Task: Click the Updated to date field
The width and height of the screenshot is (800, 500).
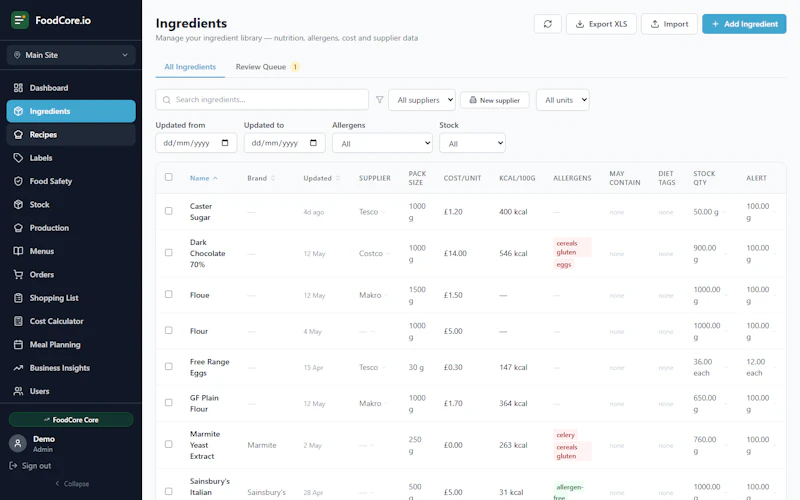Action: pos(284,143)
